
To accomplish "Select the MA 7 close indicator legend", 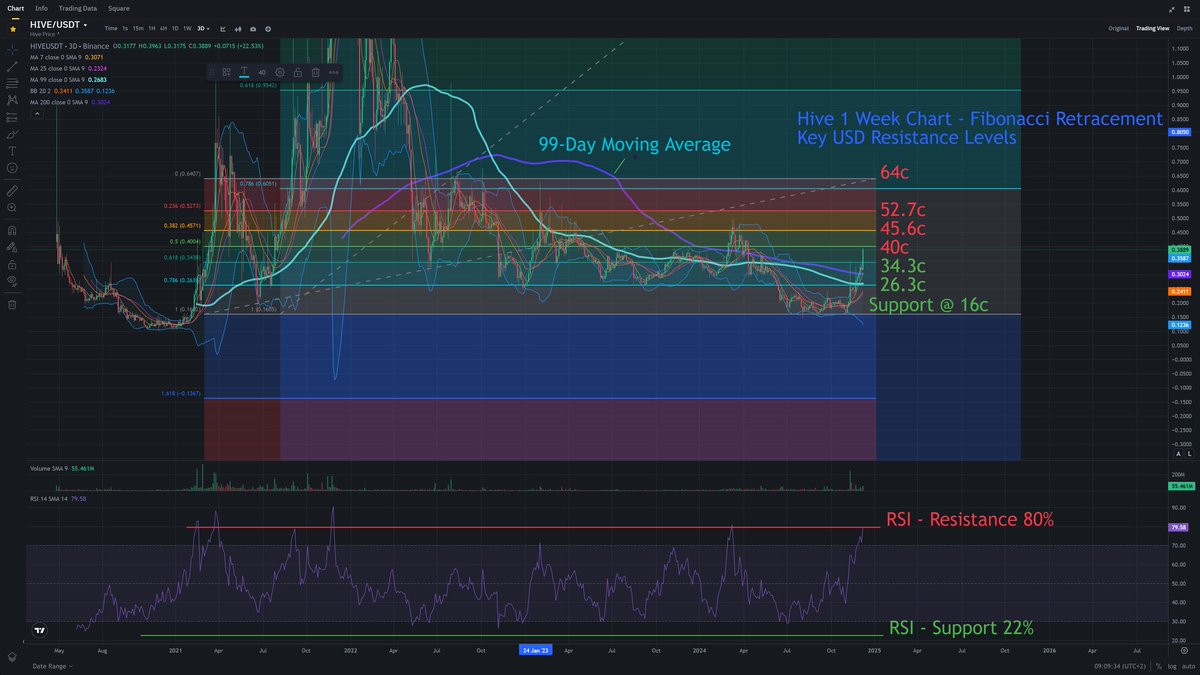I will click(x=66, y=57).
